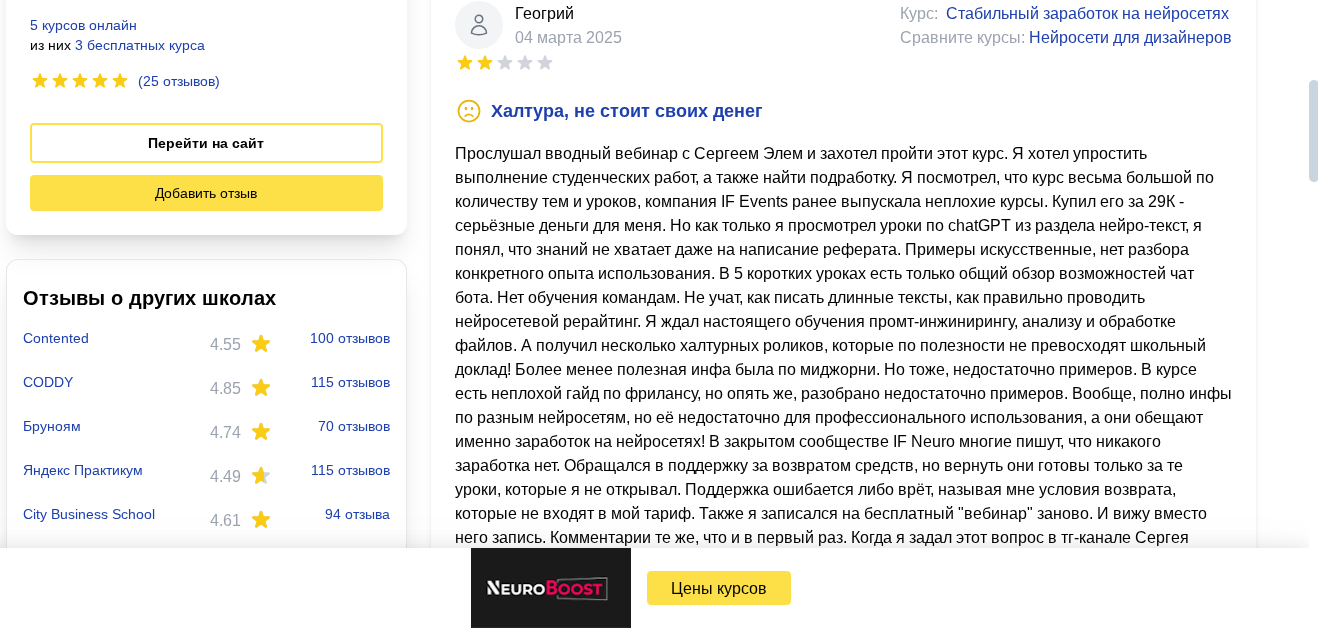Open '70 отзывов' for Бруноям
The width and height of the screenshot is (1318, 628).
tap(354, 426)
